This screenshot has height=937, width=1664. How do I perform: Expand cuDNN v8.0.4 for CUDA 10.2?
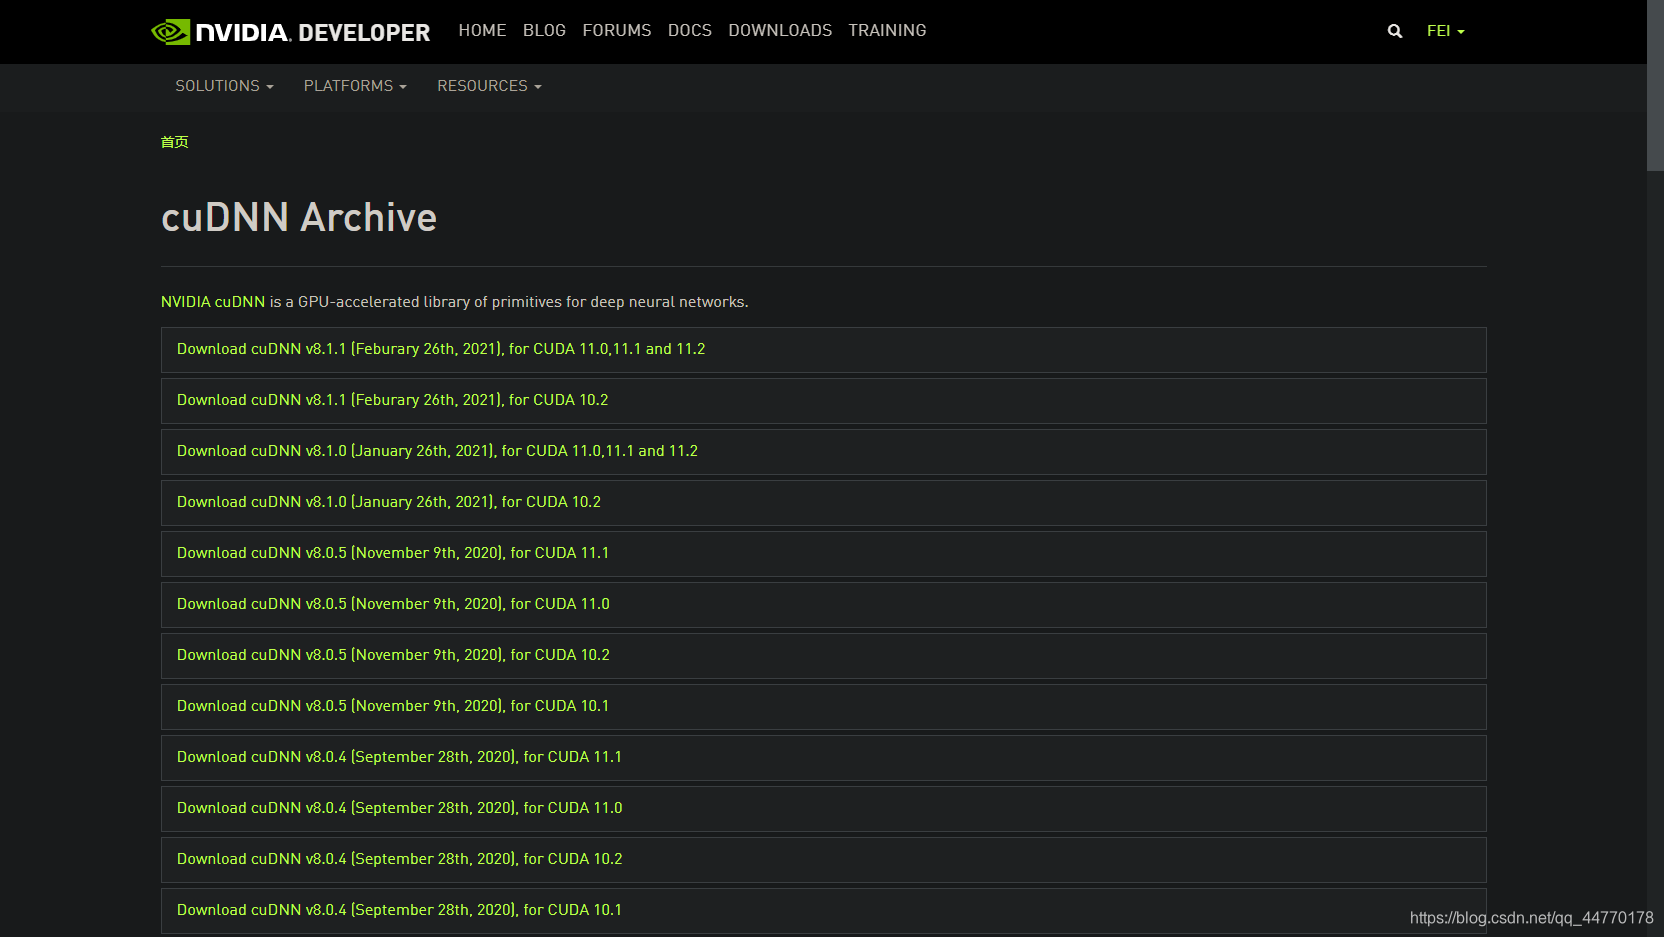point(823,860)
